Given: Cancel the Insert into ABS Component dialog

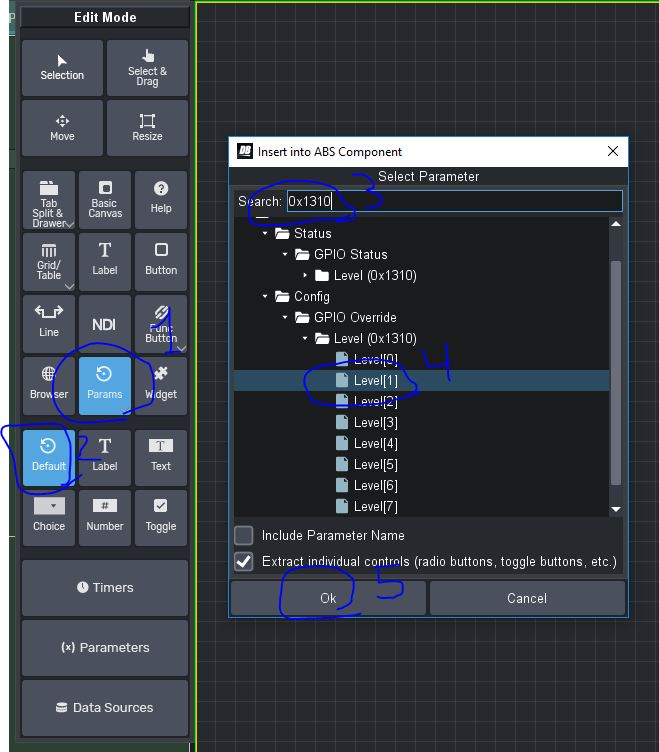Looking at the screenshot, I should tap(527, 598).
